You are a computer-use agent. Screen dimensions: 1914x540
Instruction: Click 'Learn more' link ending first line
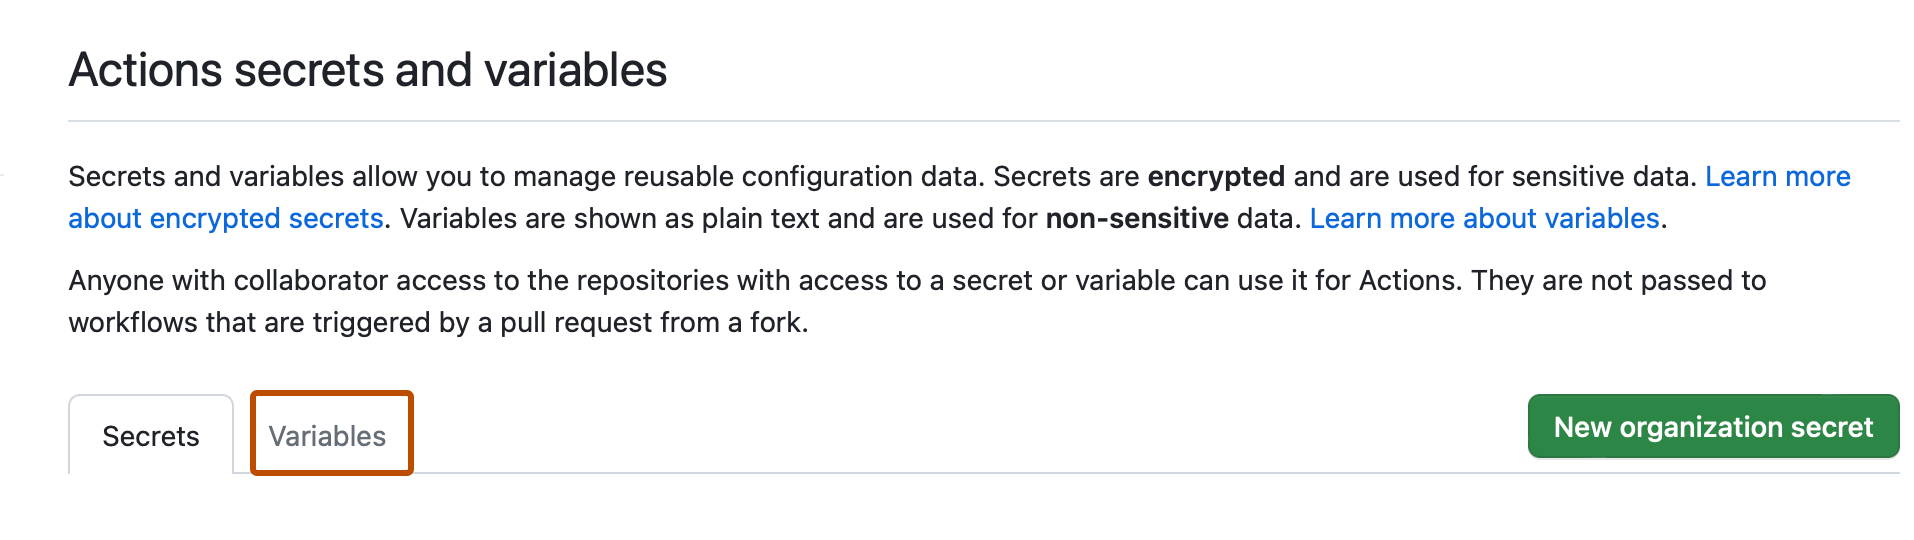1777,176
